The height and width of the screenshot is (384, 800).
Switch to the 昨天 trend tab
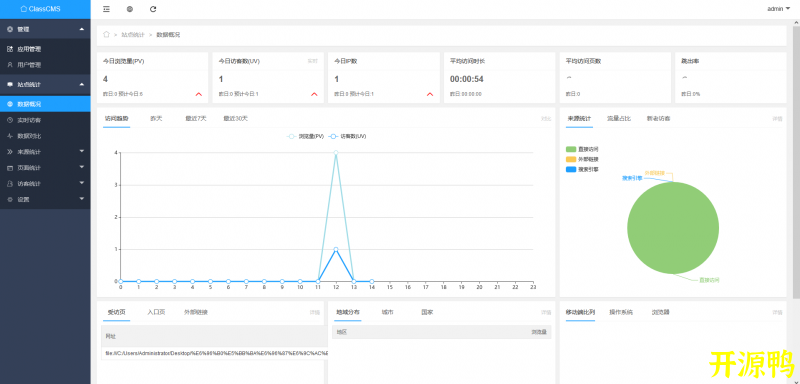coord(156,118)
